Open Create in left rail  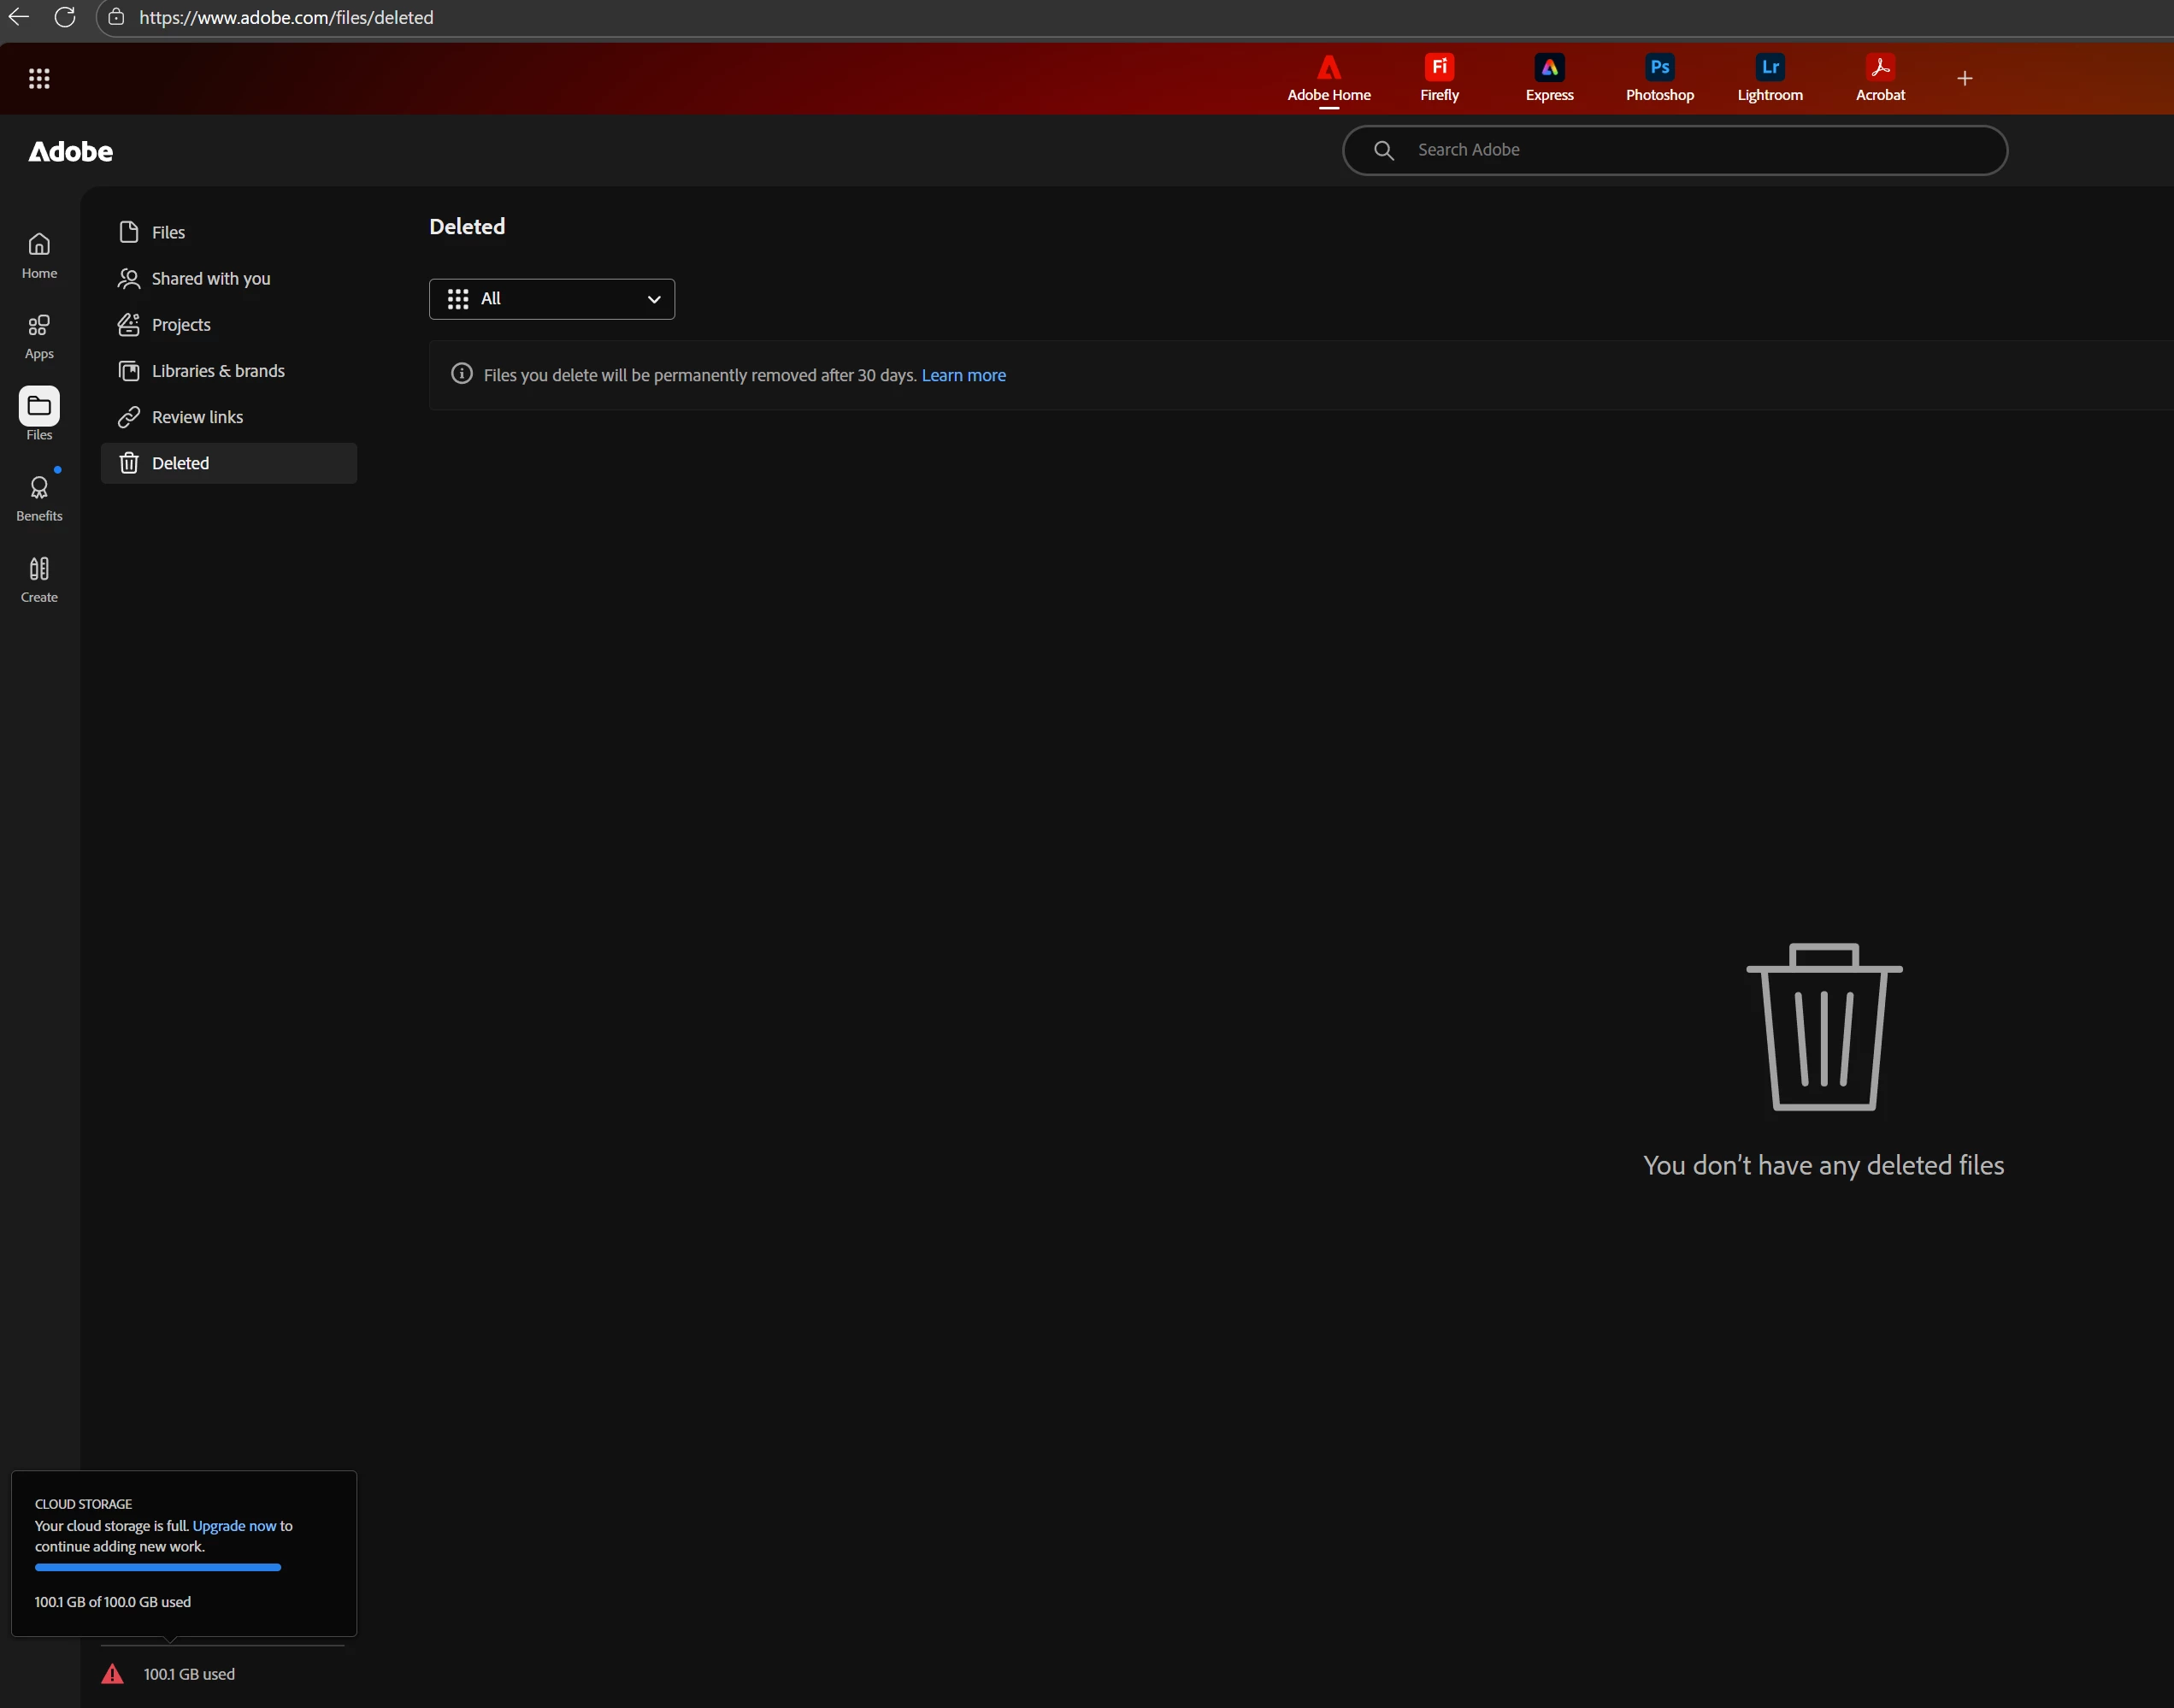(x=39, y=579)
